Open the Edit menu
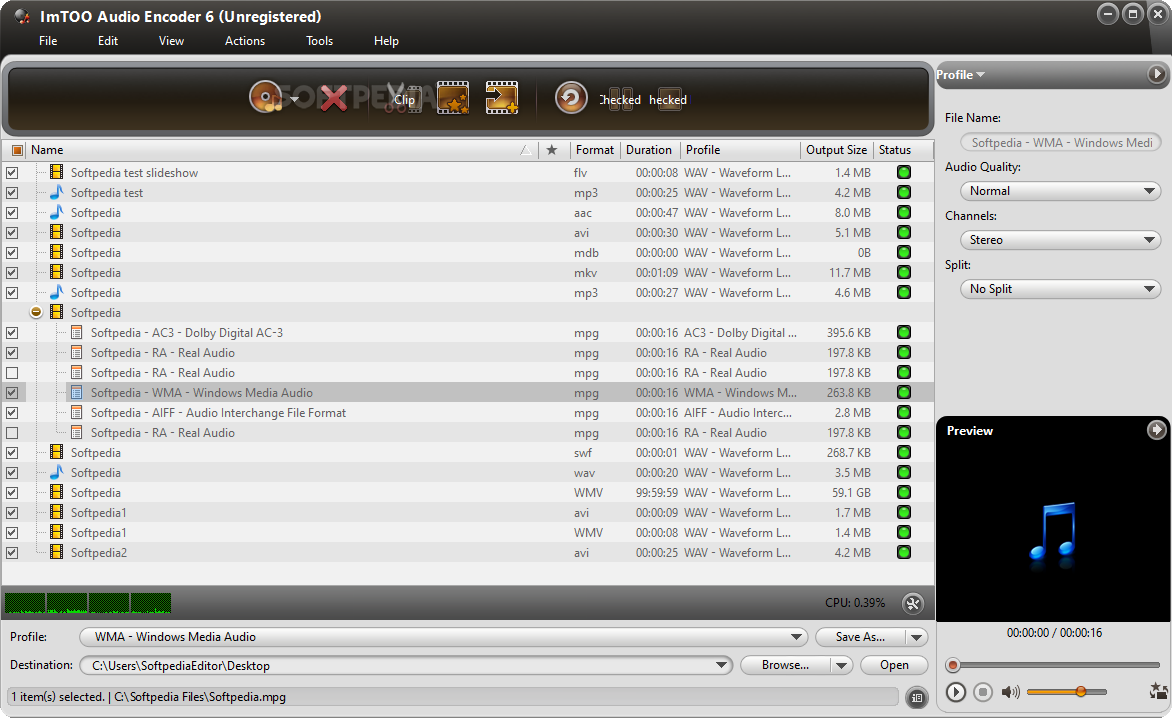 click(x=108, y=40)
